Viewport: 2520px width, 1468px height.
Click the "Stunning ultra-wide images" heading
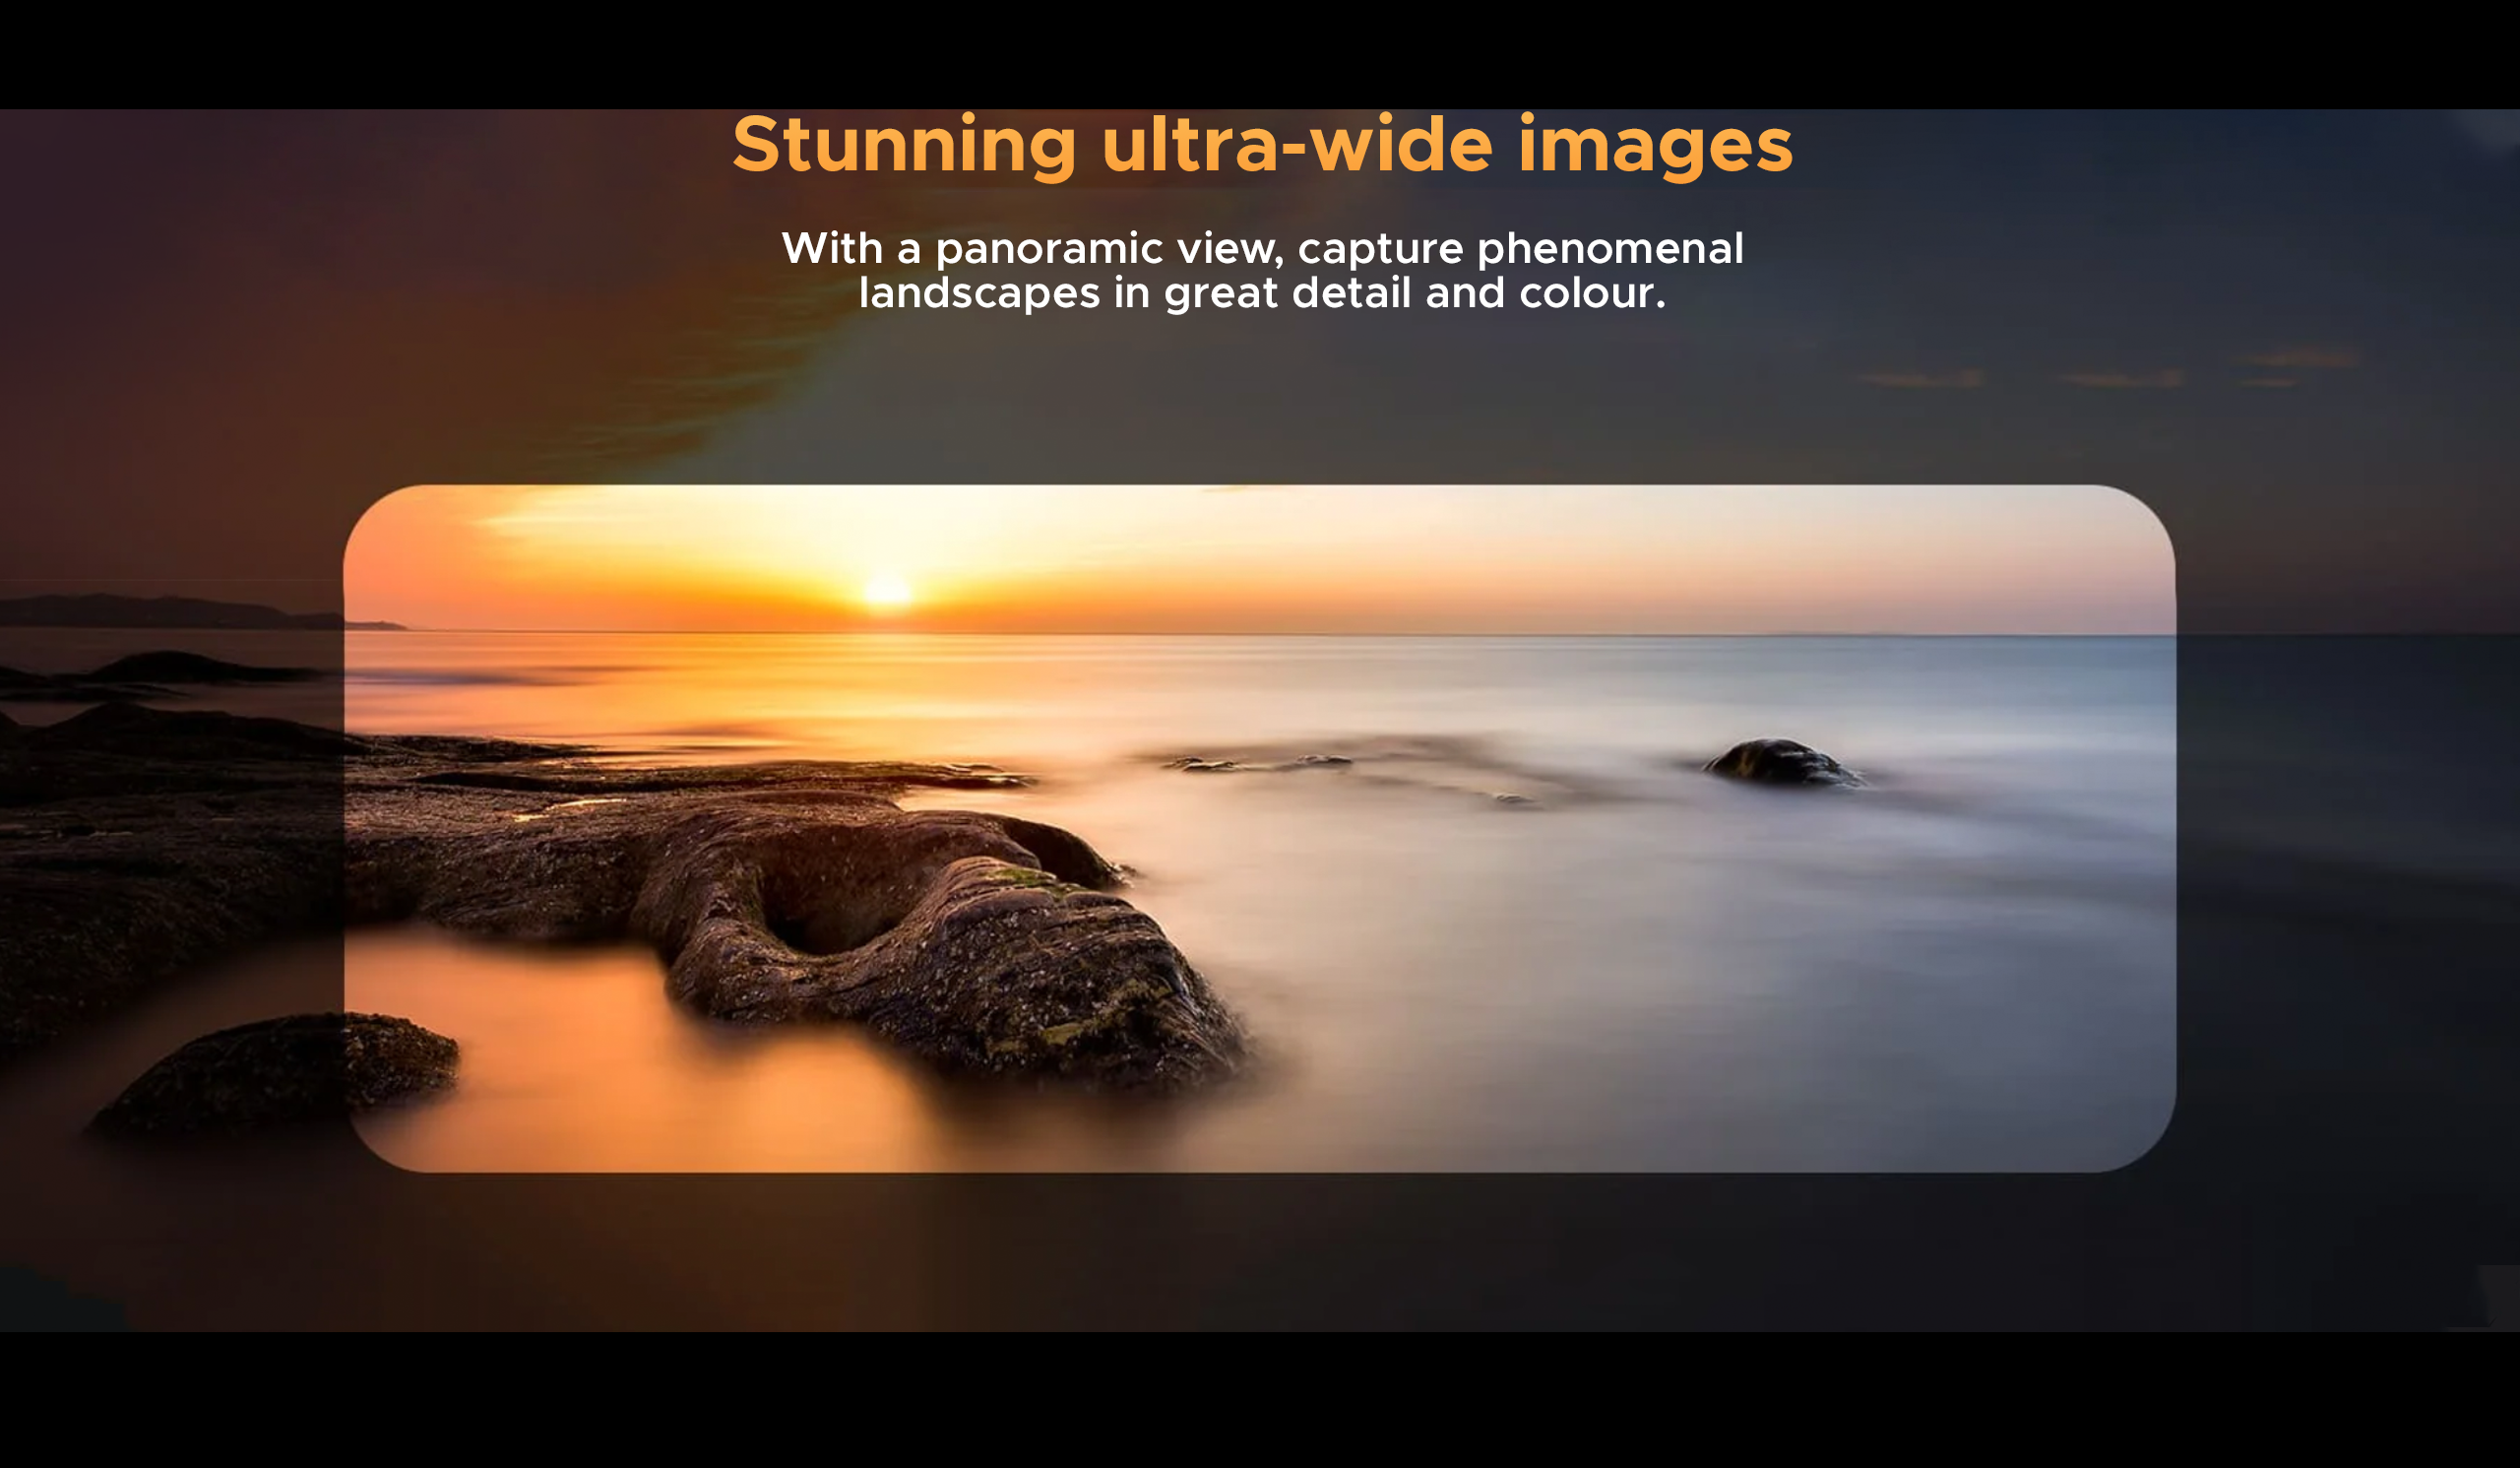tap(1262, 146)
